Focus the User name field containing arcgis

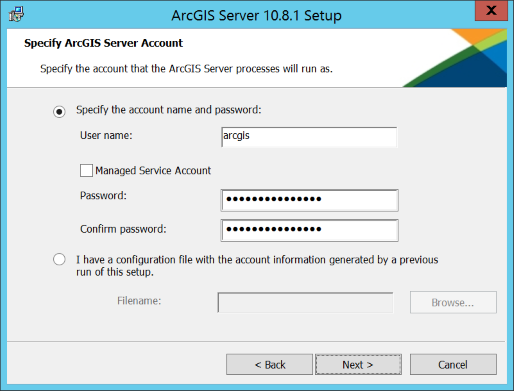(x=309, y=137)
